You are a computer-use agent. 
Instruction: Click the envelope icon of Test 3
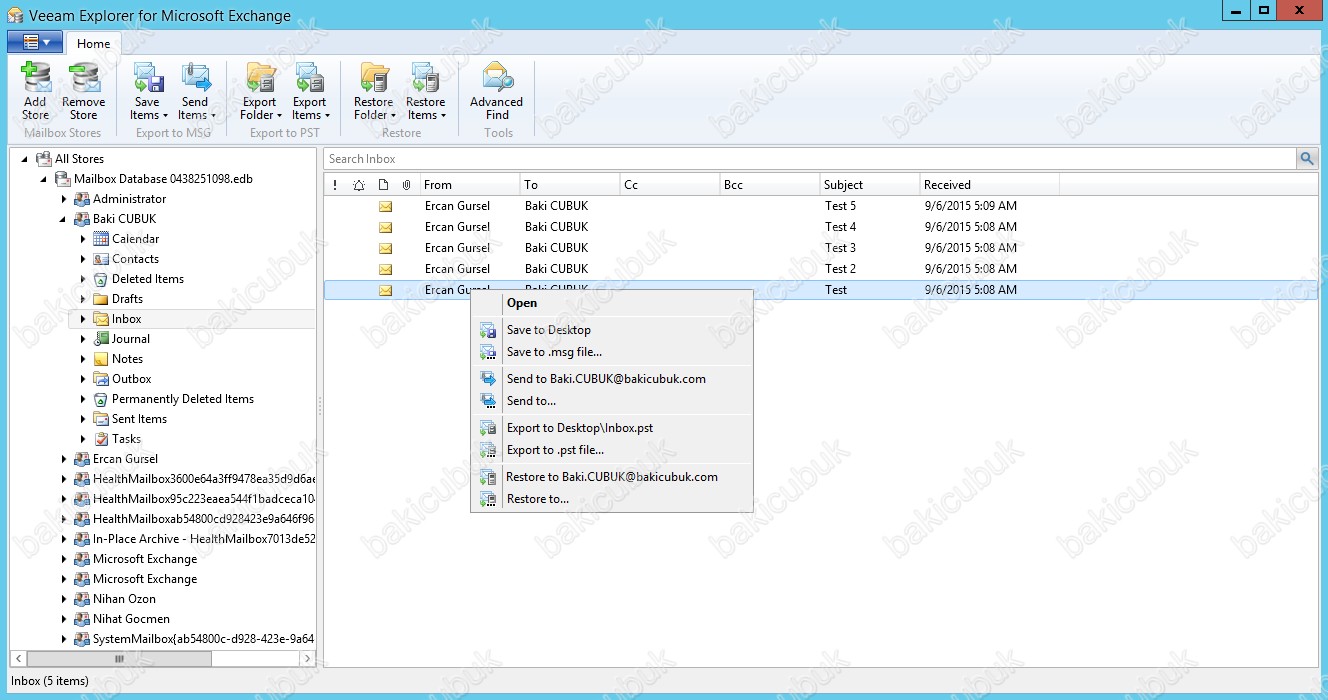click(385, 248)
